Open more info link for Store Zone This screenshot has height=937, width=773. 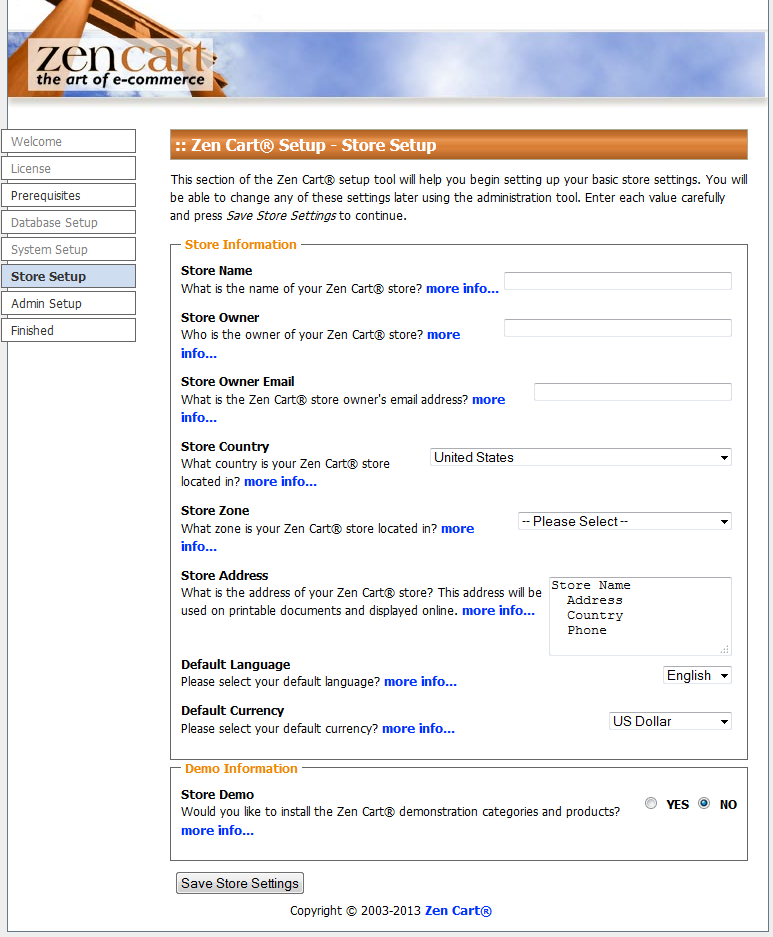458,529
